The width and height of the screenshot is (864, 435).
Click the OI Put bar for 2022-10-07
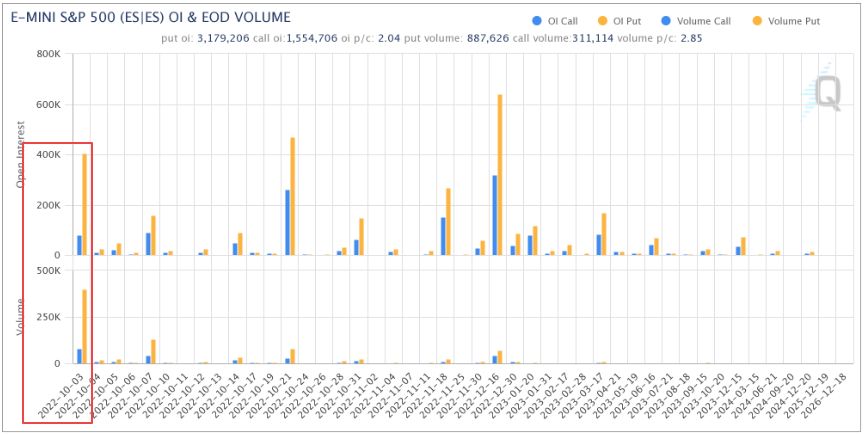coord(153,235)
